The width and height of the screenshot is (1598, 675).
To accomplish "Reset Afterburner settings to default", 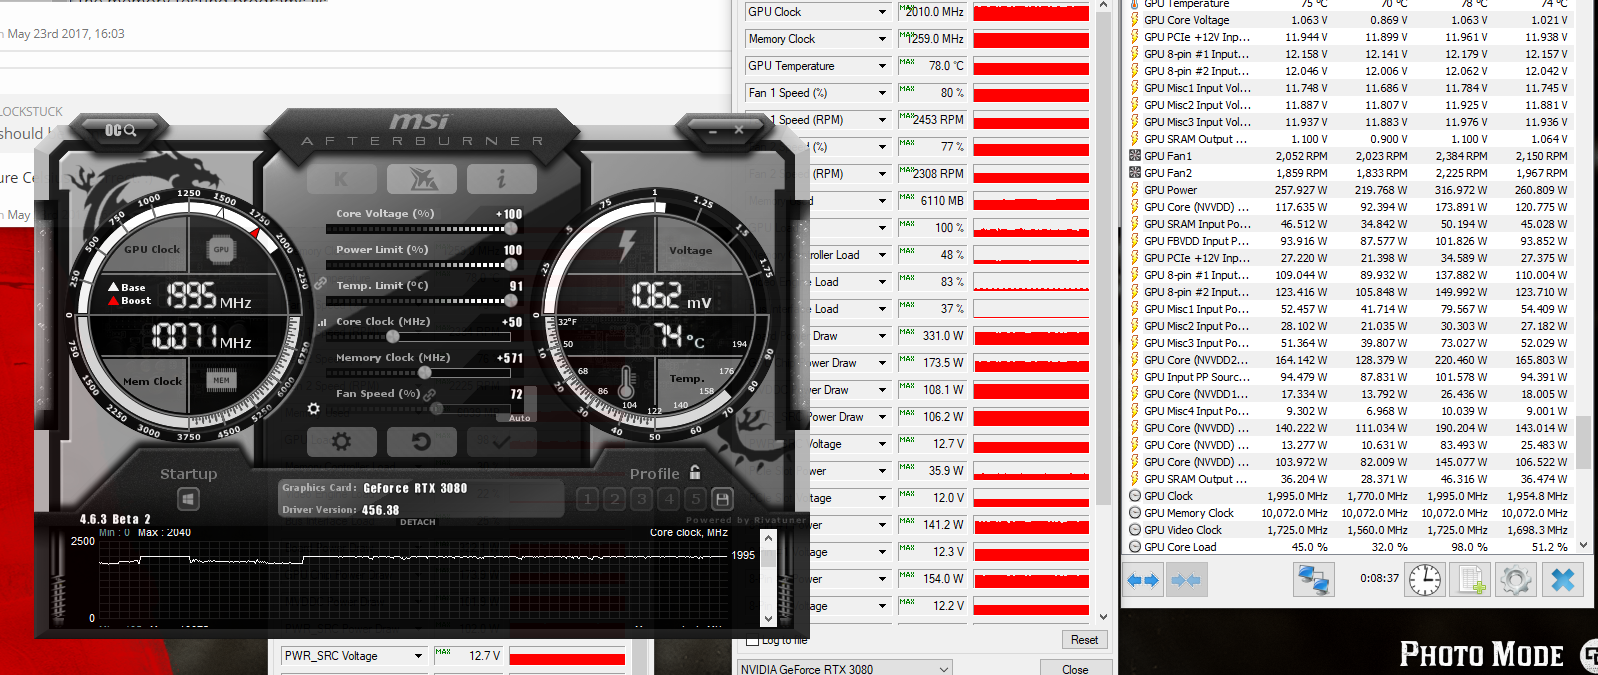I will [422, 441].
